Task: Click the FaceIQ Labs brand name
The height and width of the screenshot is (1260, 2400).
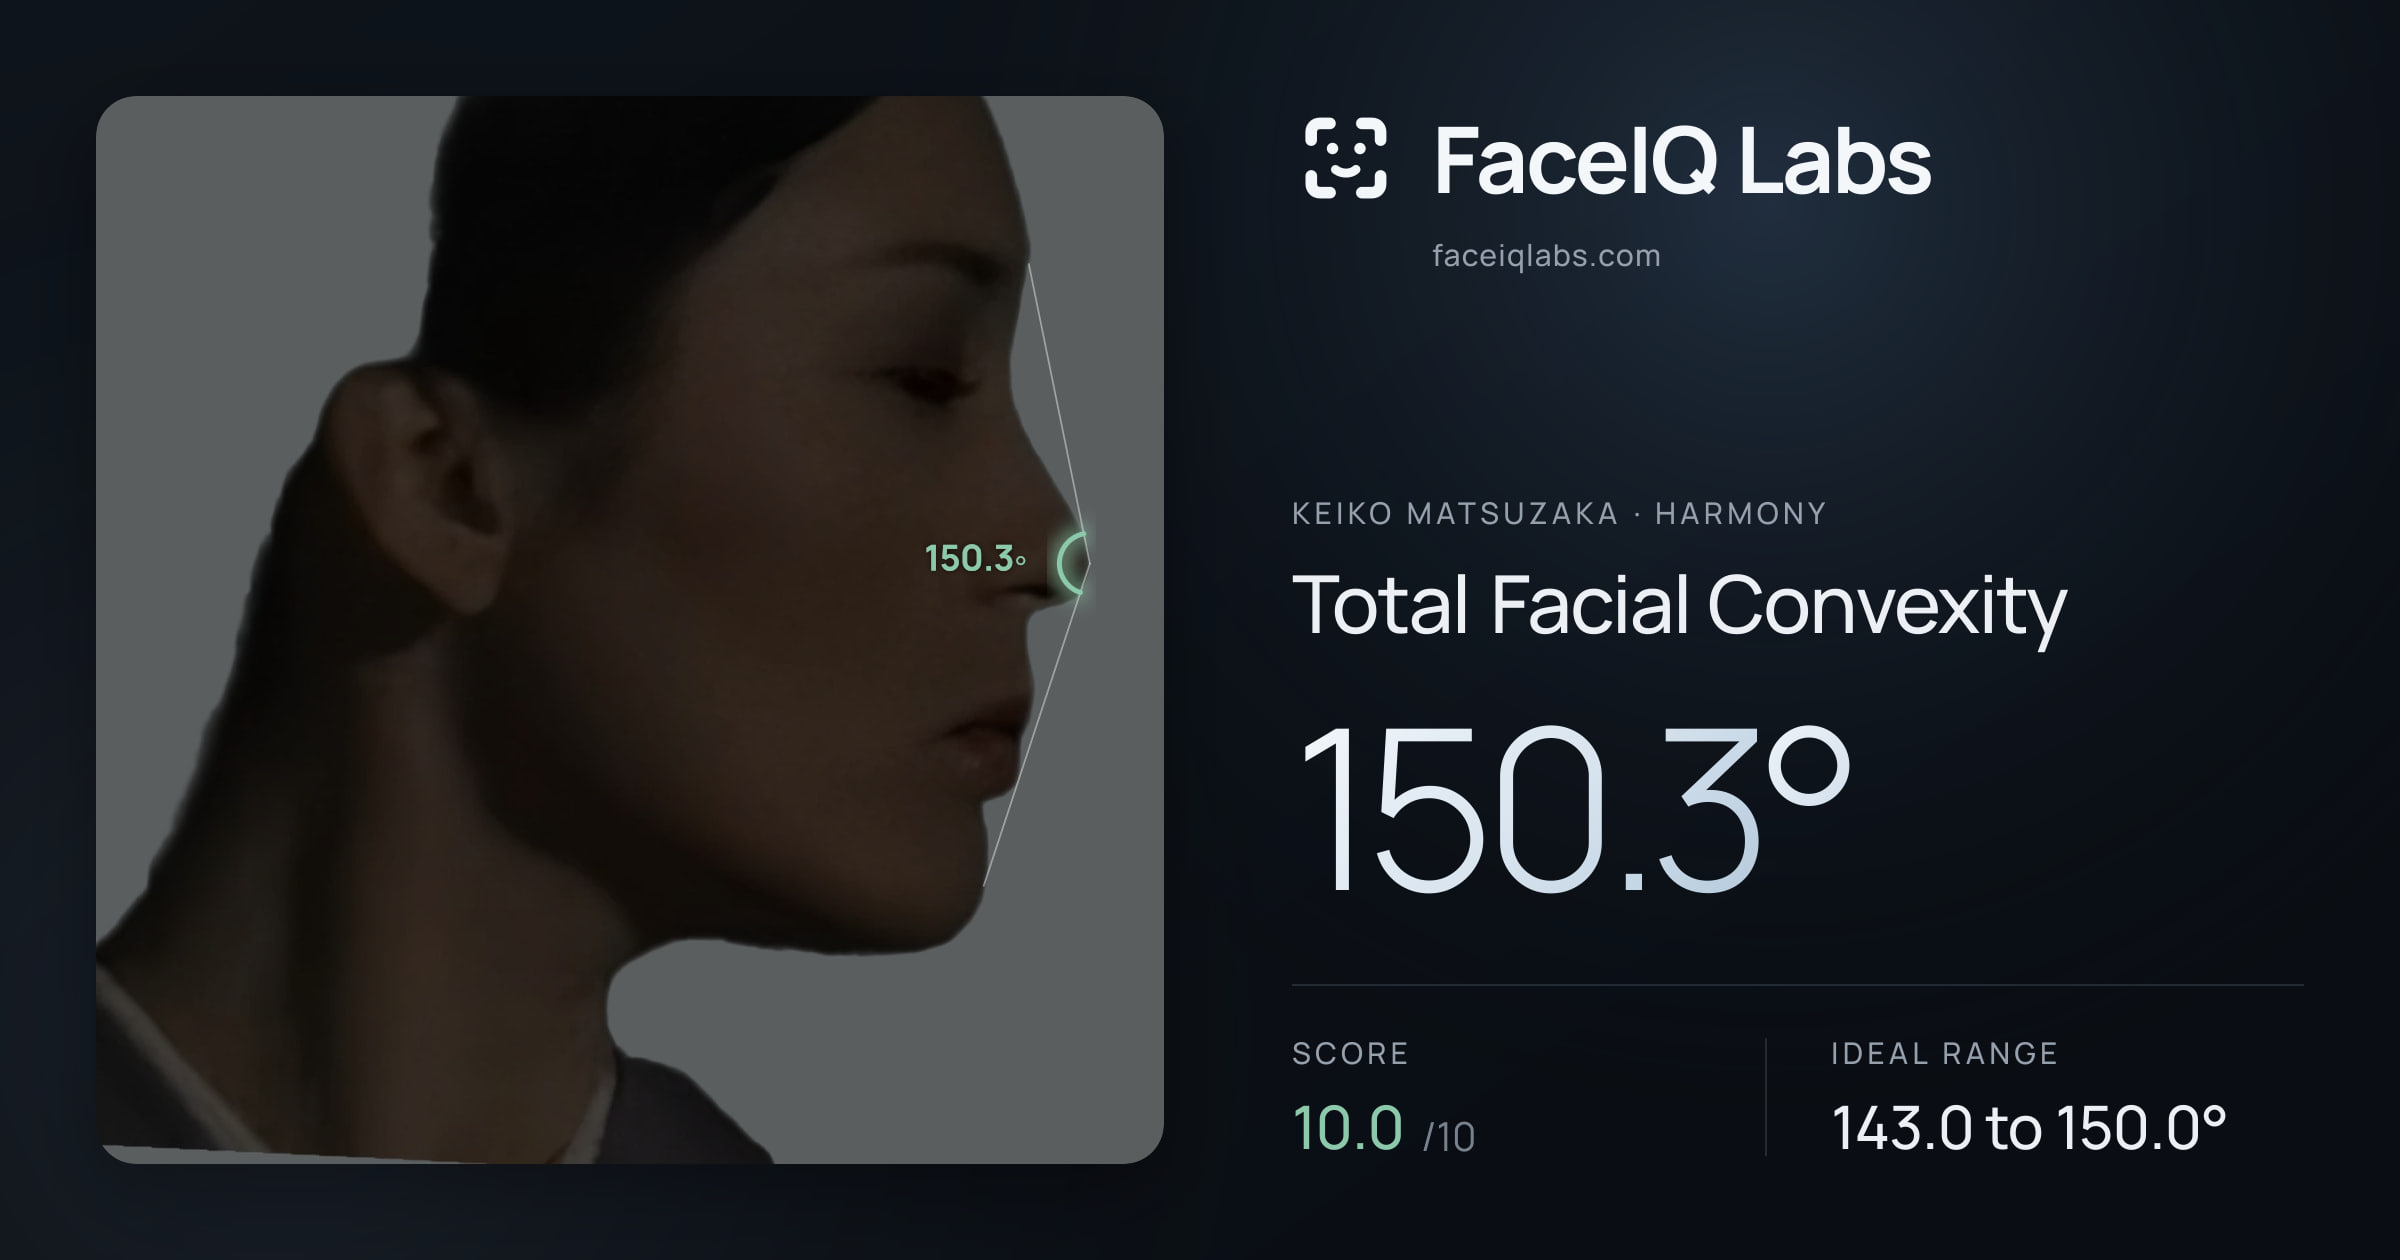Action: (1682, 160)
